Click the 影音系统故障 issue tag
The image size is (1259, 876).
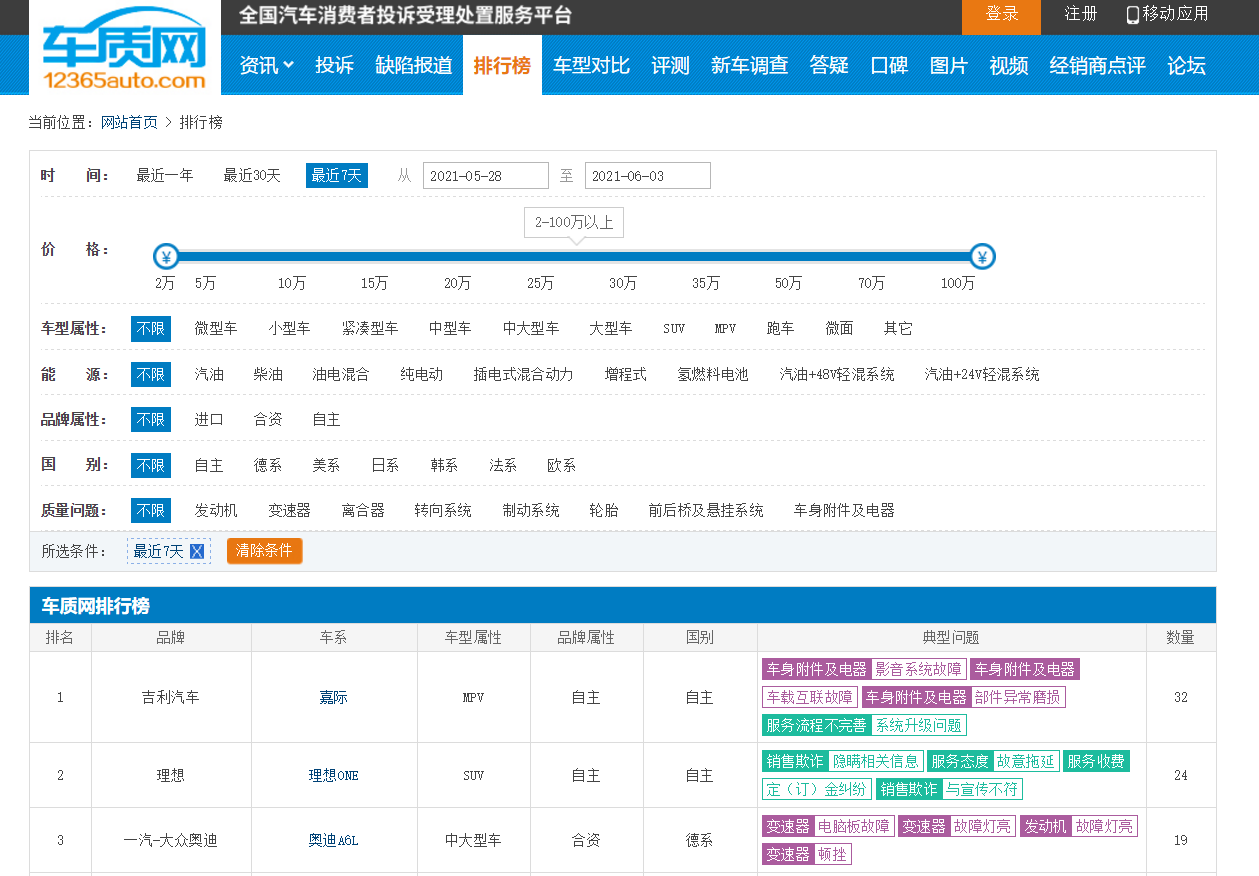click(x=918, y=669)
